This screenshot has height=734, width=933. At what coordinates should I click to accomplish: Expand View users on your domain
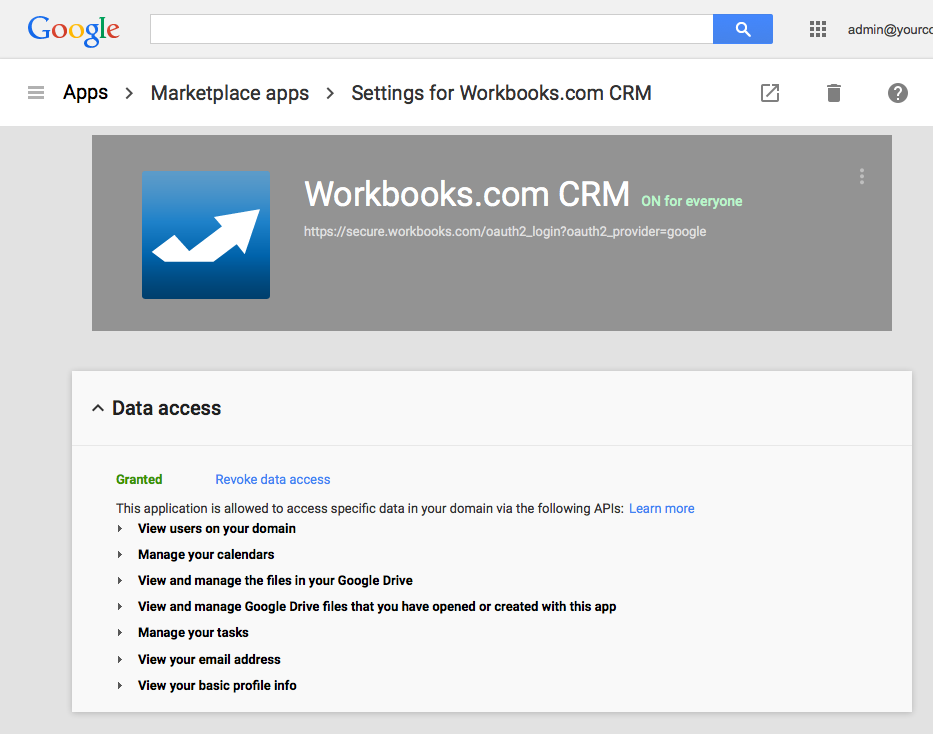(120, 529)
